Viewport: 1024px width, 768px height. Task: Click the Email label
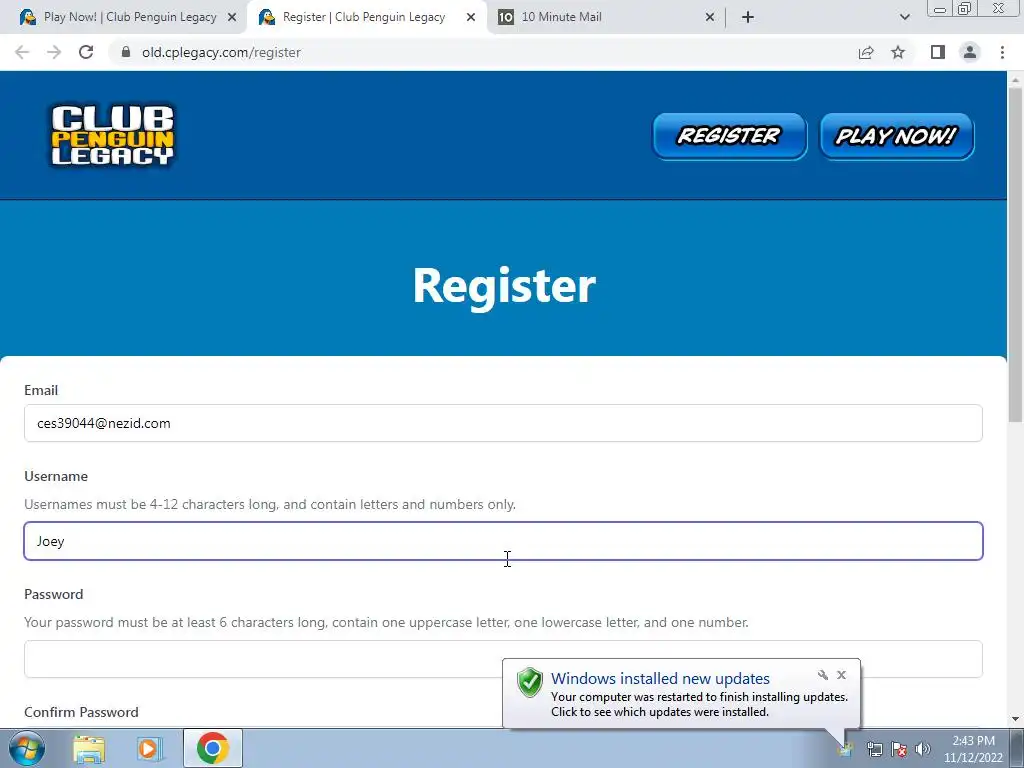tap(41, 390)
